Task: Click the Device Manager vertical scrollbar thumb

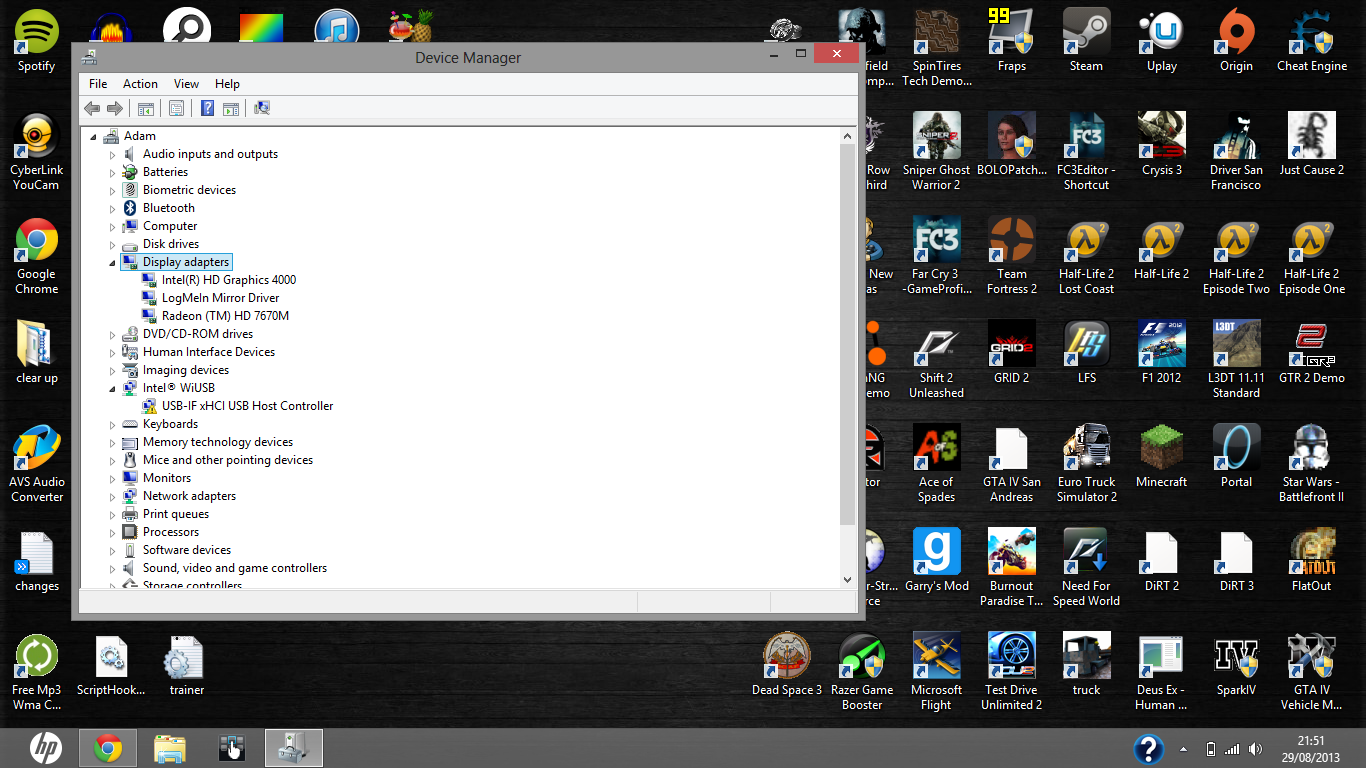Action: coord(848,335)
